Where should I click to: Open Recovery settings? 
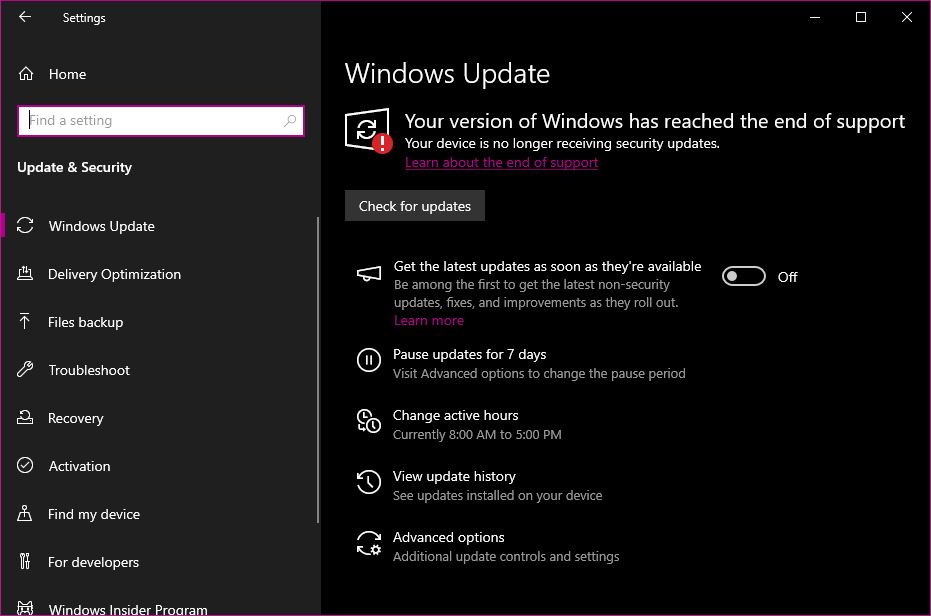[x=159, y=418]
